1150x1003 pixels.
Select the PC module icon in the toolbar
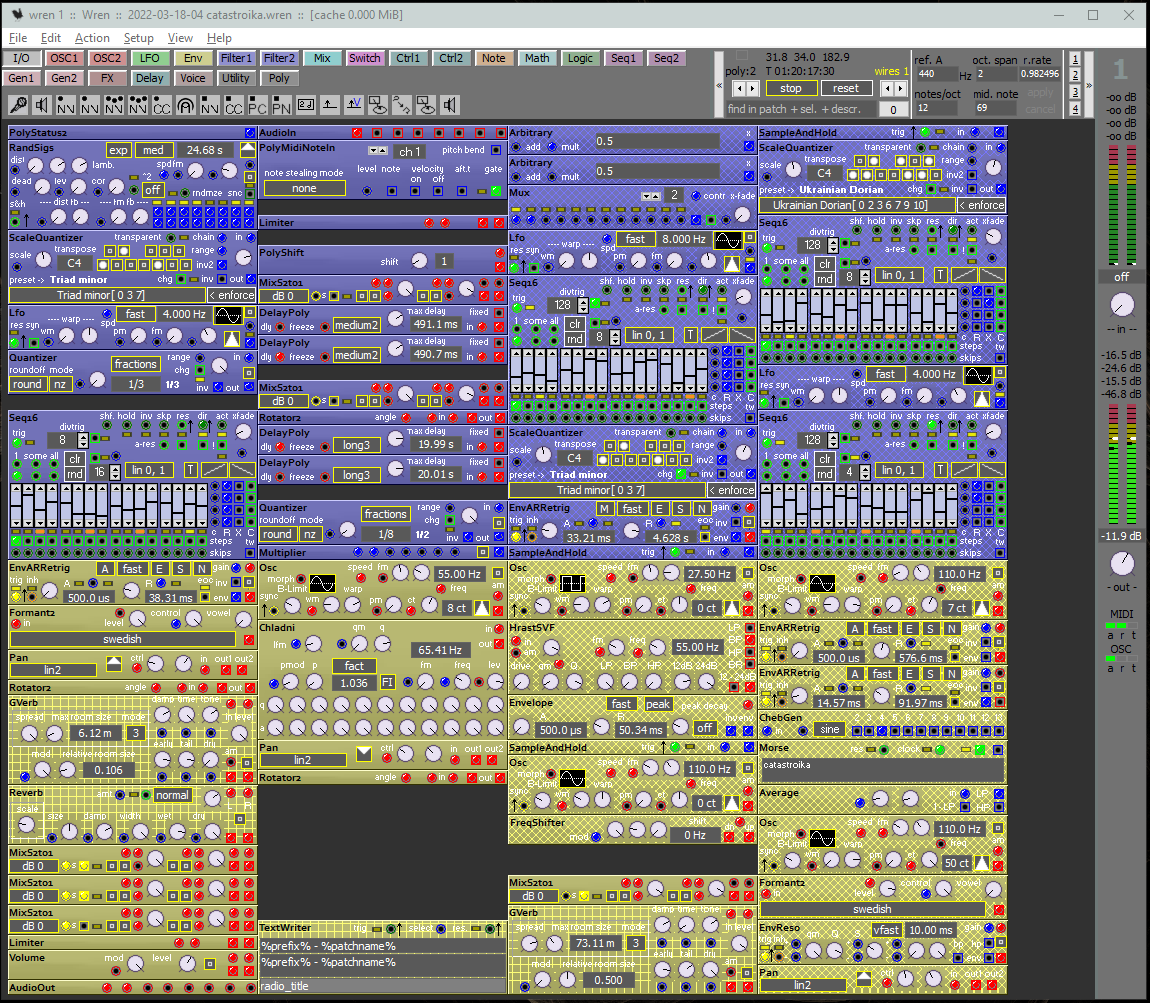coord(257,105)
